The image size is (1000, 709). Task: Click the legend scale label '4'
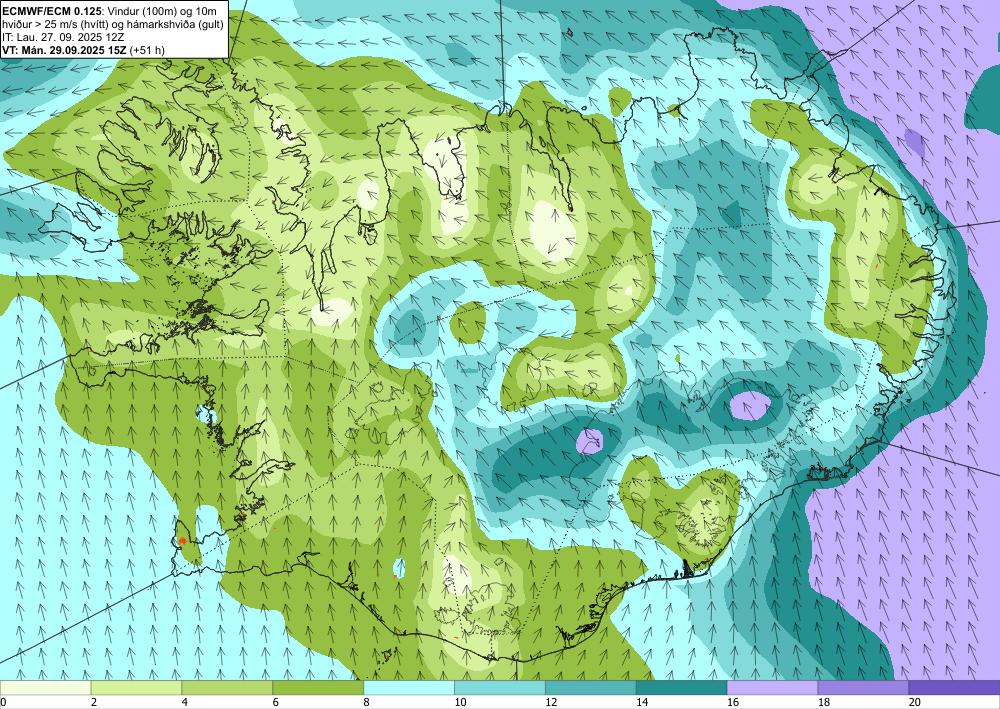(184, 703)
